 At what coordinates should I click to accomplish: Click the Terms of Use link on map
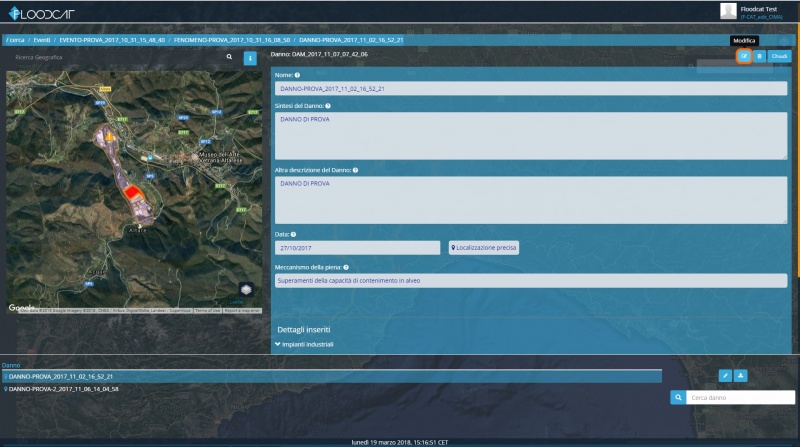pyautogui.click(x=208, y=310)
